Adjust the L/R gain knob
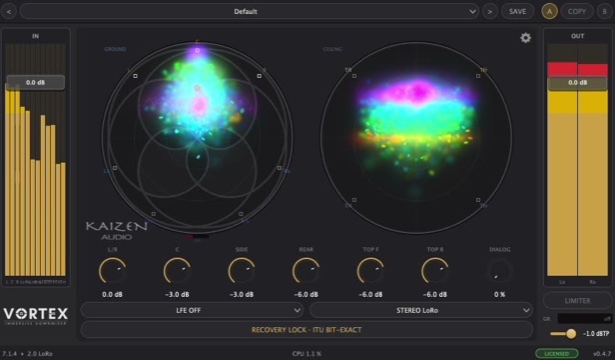 [112, 271]
